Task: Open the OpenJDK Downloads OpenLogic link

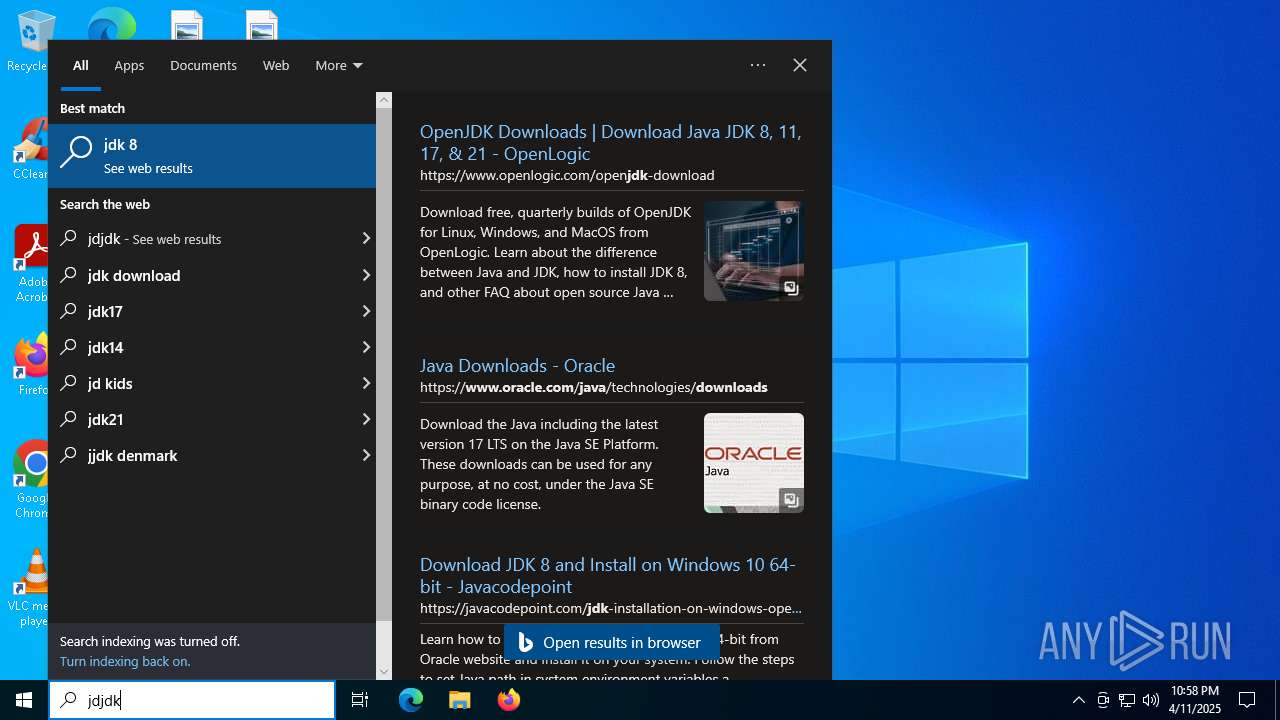Action: tap(610, 142)
